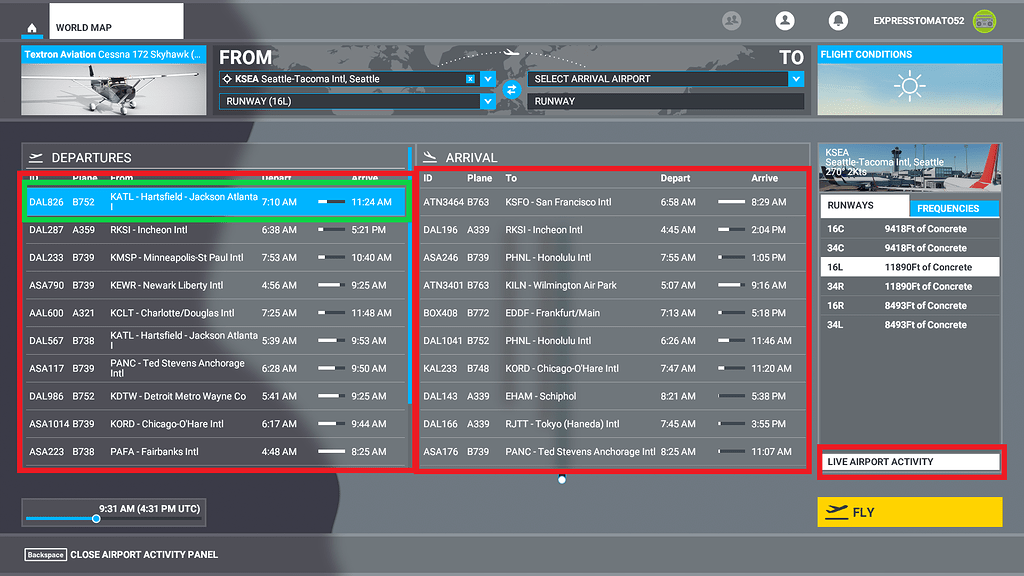Adjust the 9:31 AM time slider
This screenshot has height=576, width=1024.
(x=96, y=519)
